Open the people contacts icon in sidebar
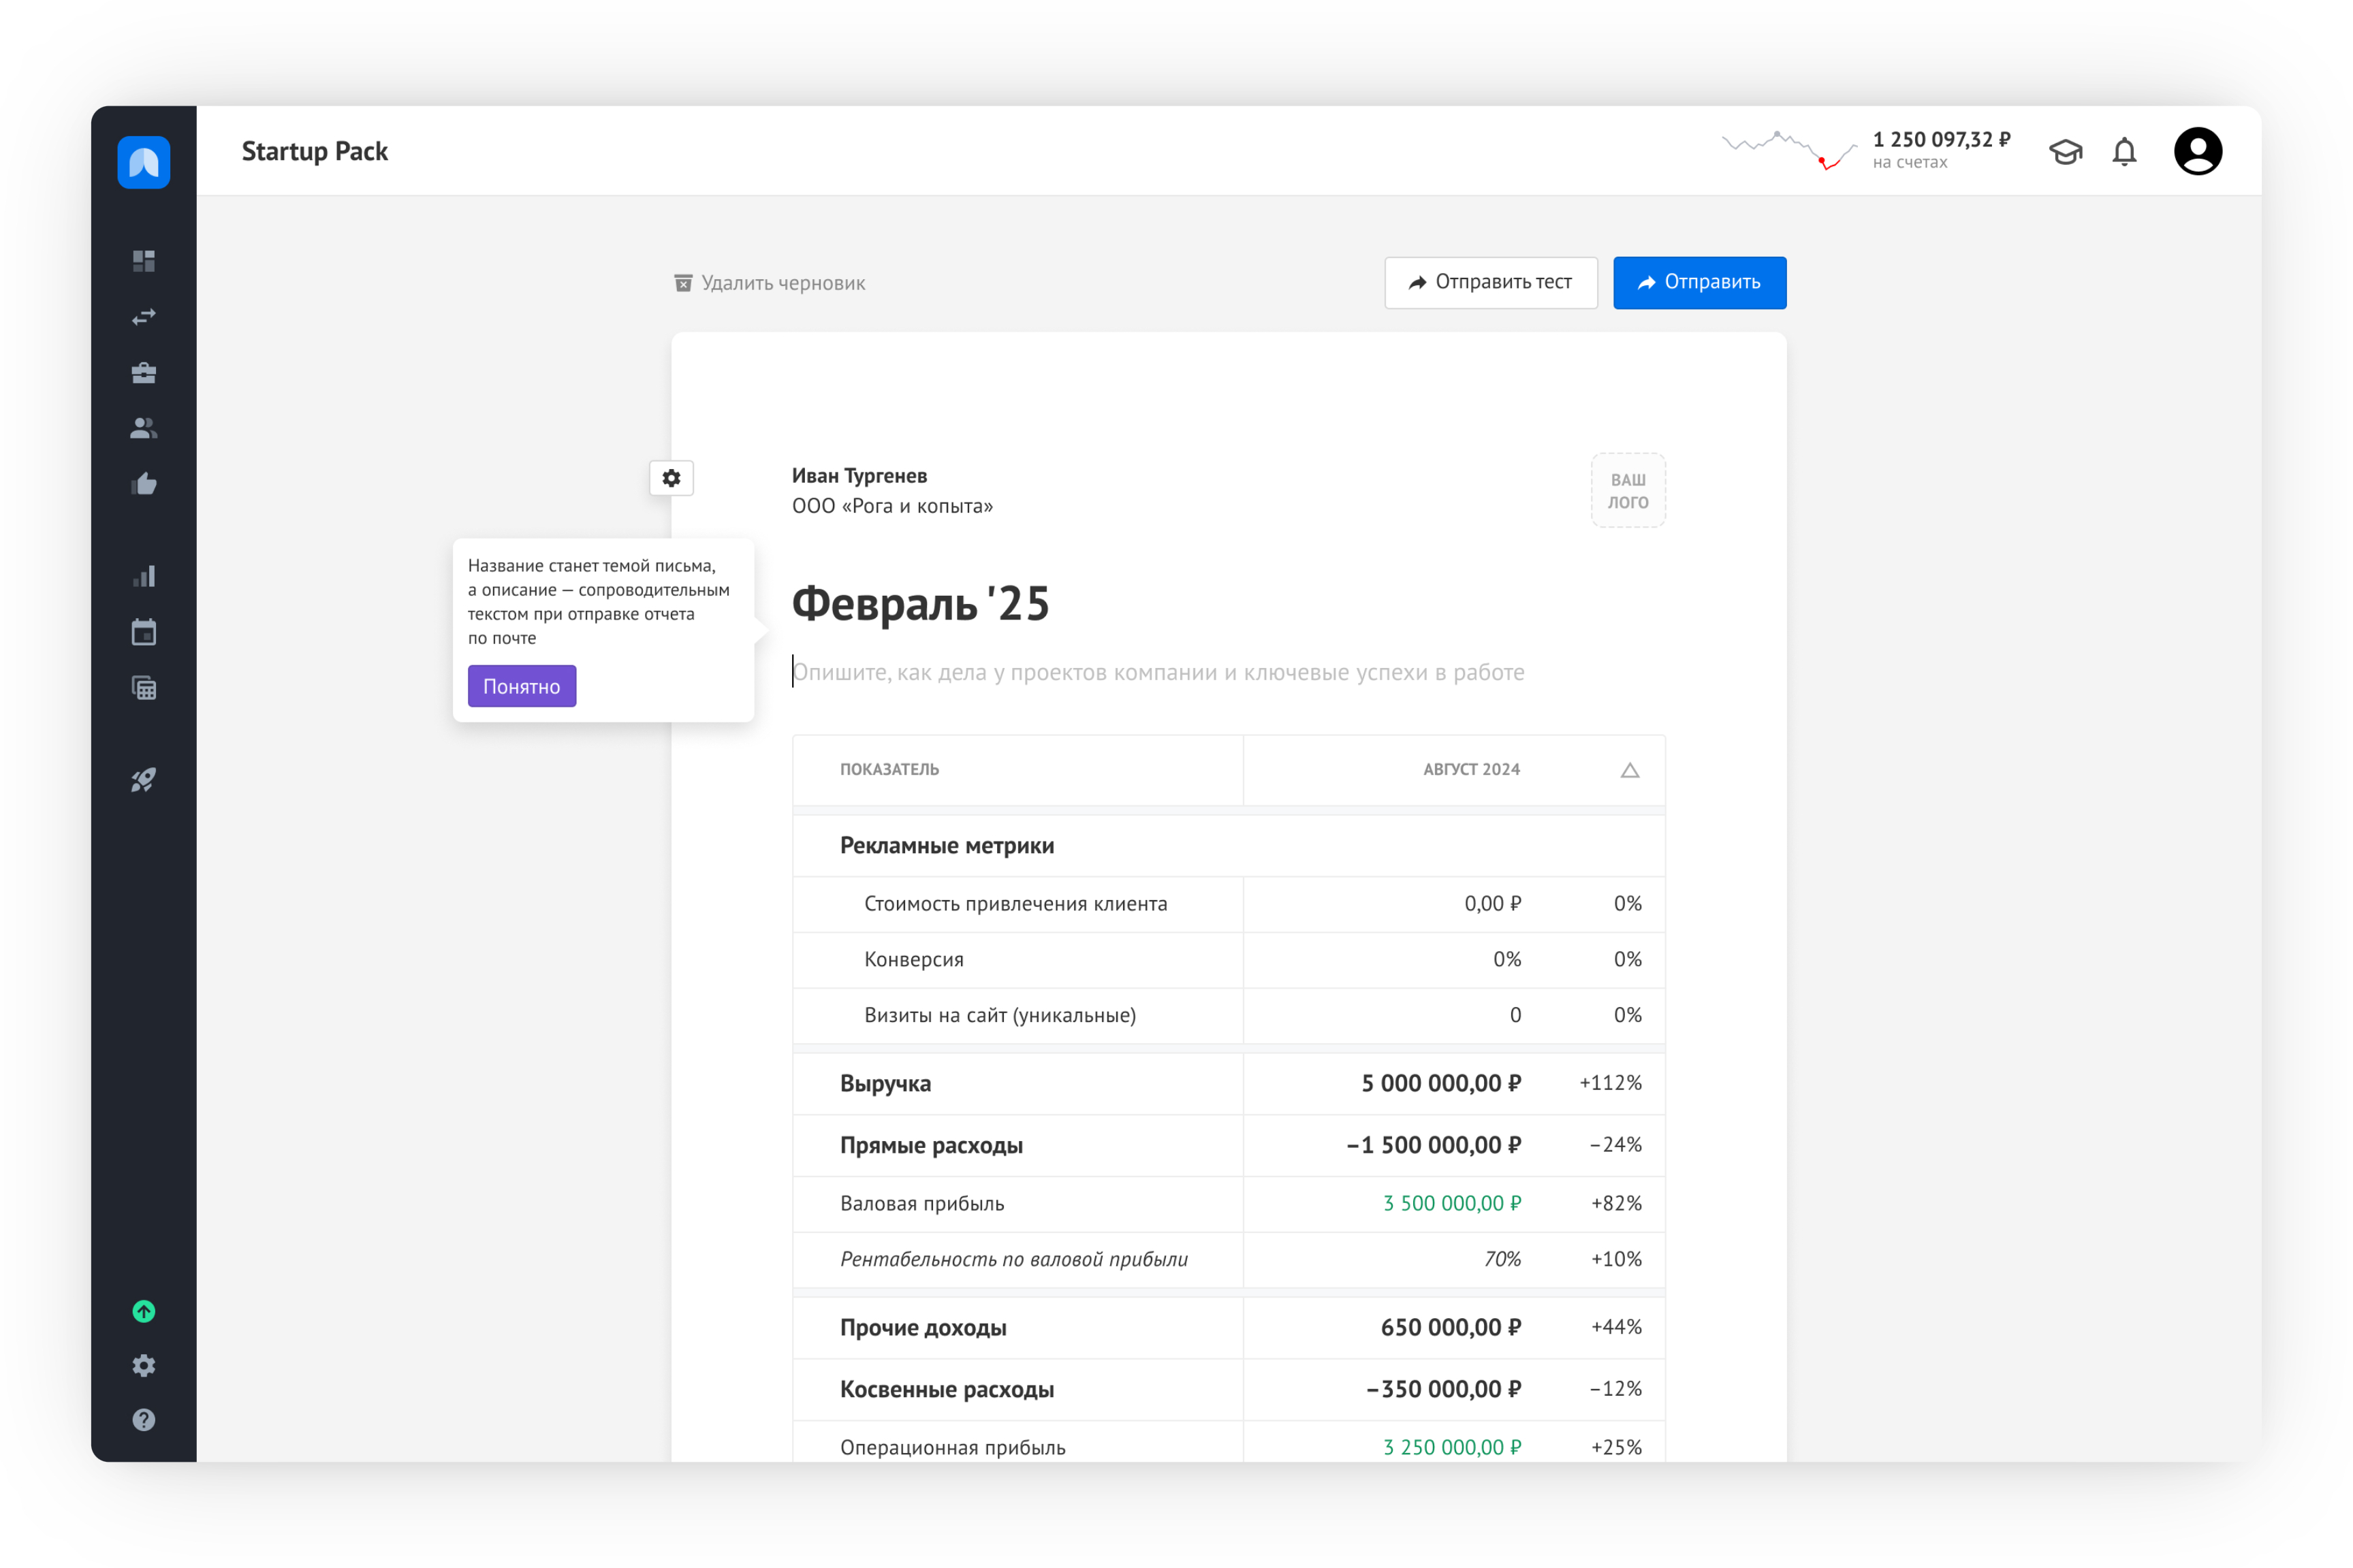Image resolution: width=2353 pixels, height=1568 pixels. 144,428
